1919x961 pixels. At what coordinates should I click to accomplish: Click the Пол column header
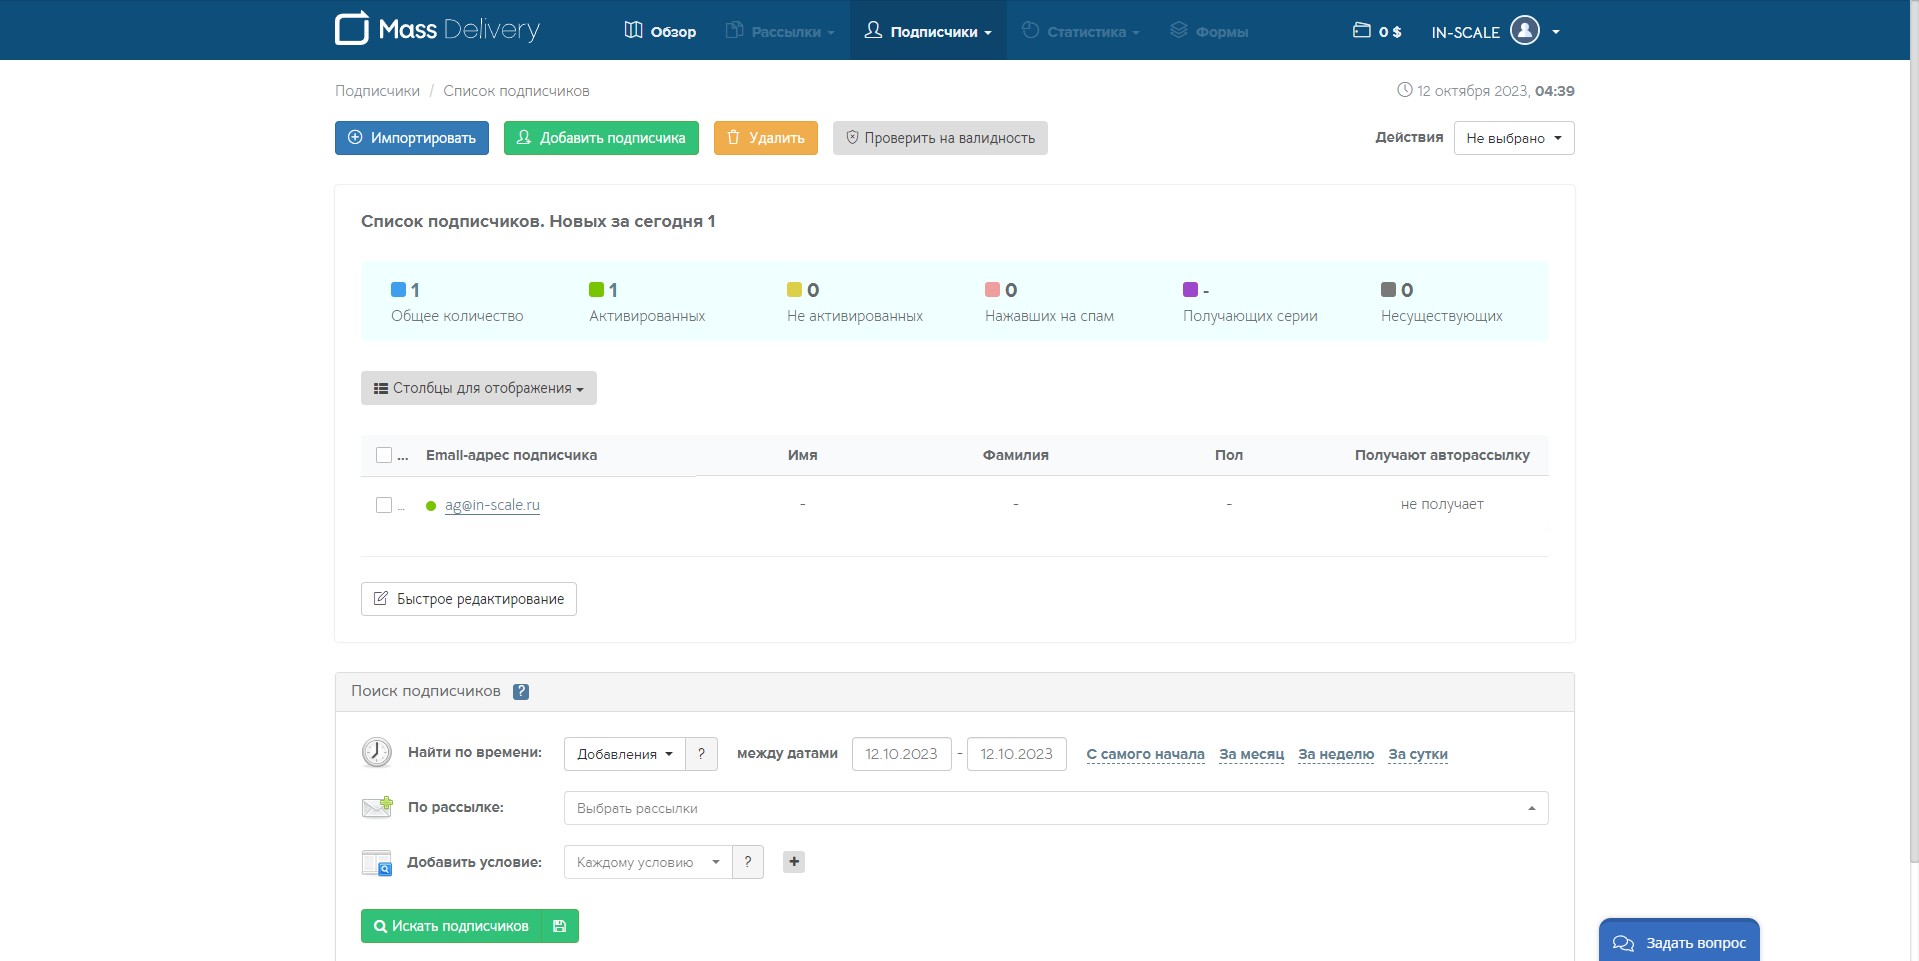click(x=1229, y=455)
